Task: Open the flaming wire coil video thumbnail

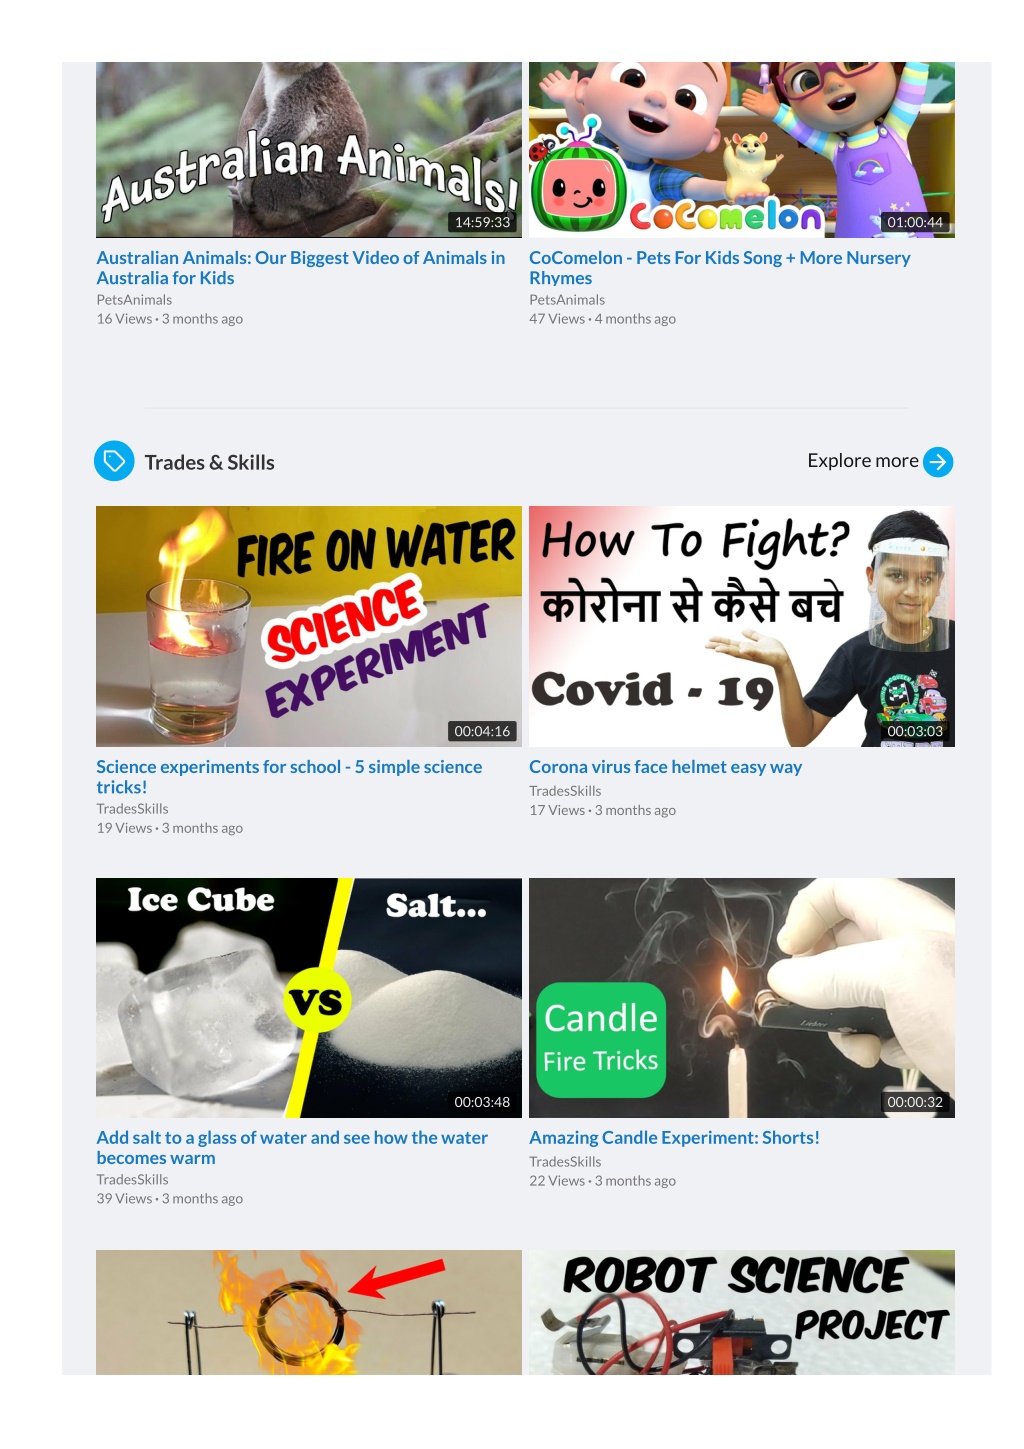Action: 309,1312
